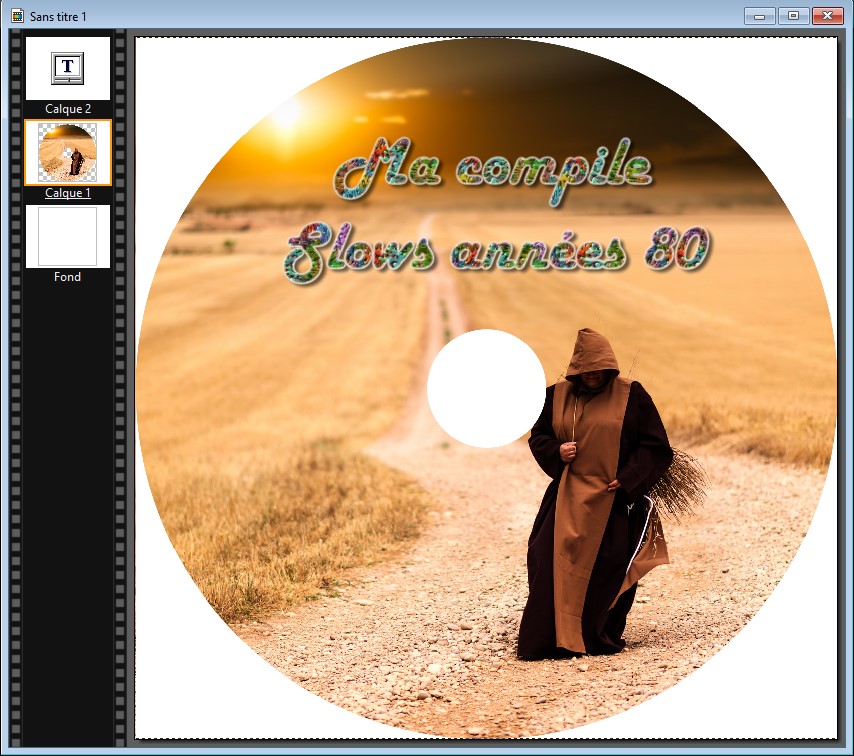Click the hooded monk figure in the image

[x=592, y=500]
